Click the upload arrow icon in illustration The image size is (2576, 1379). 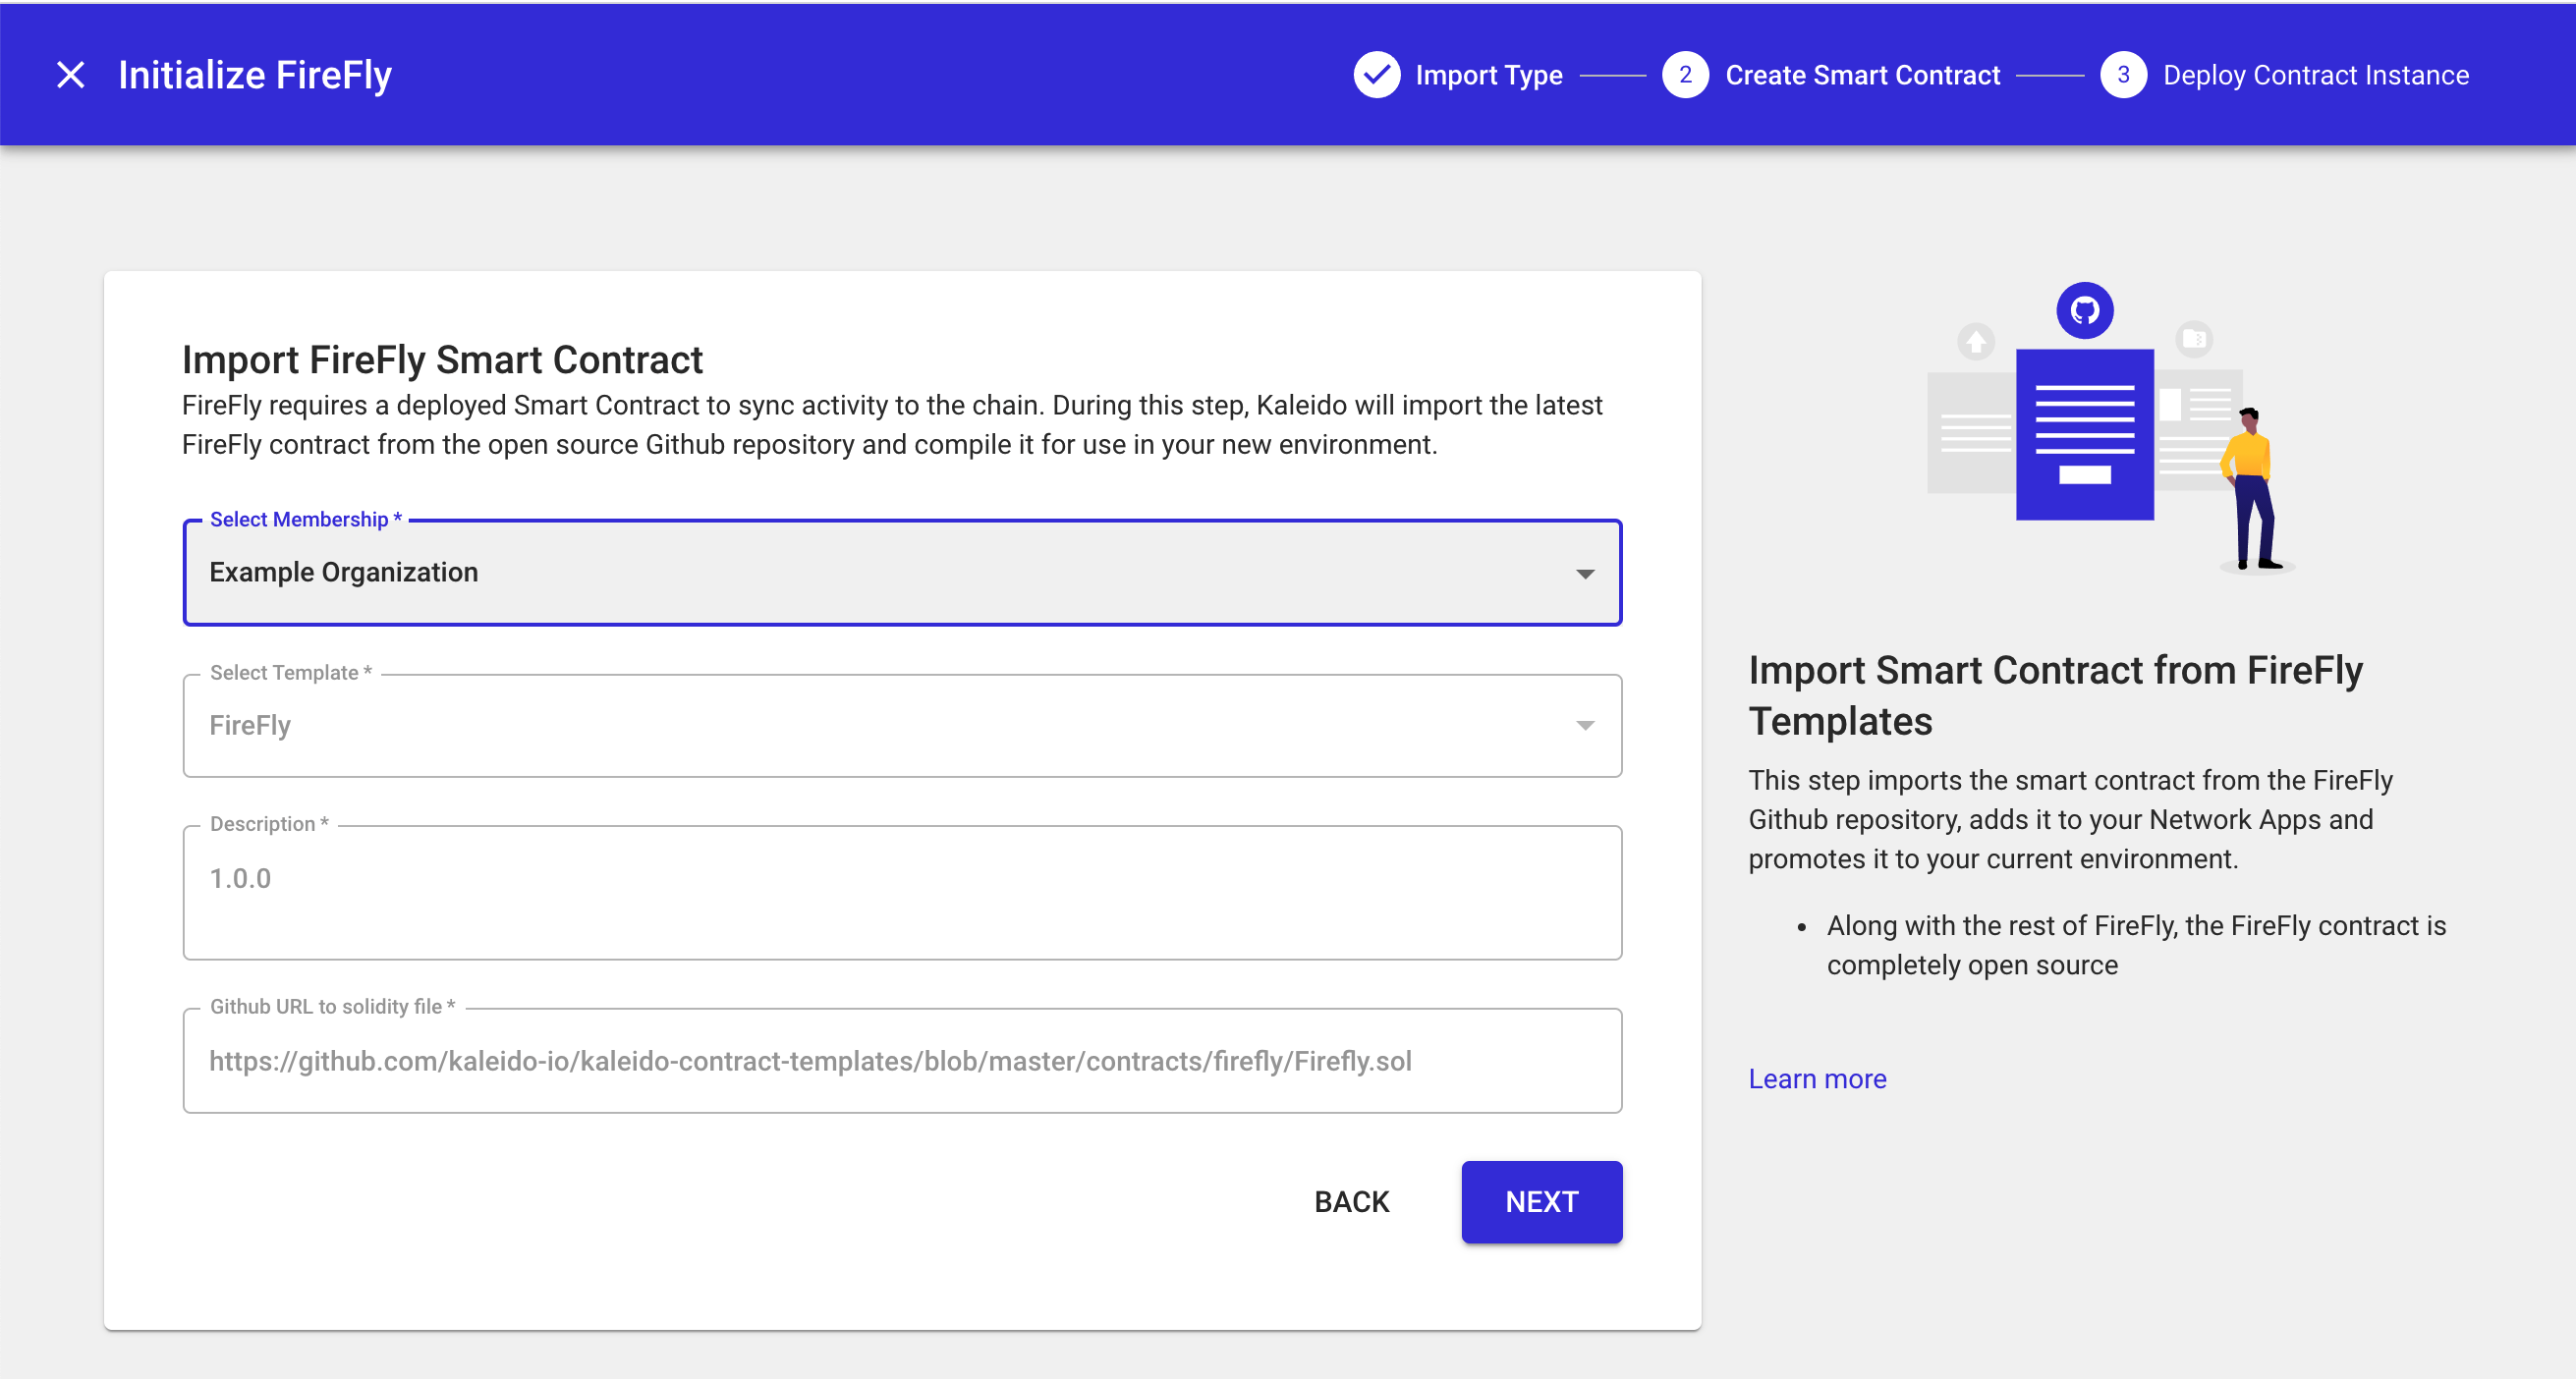coord(1975,342)
